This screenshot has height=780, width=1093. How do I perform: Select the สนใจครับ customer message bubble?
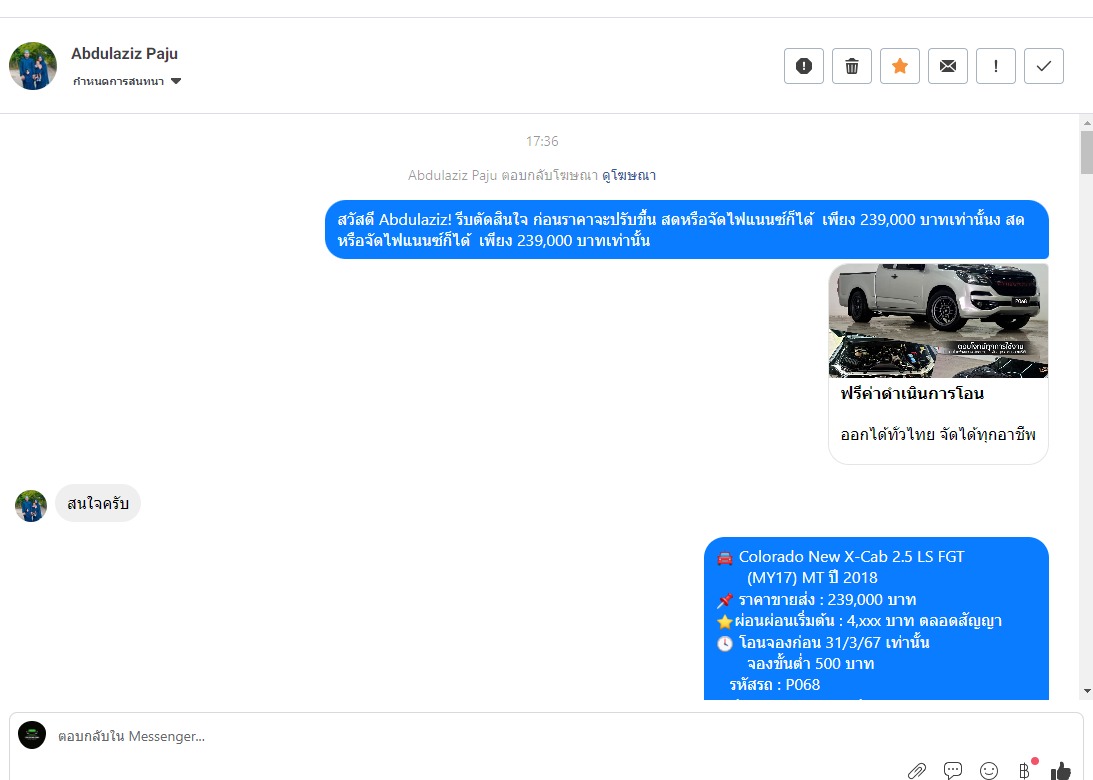click(x=98, y=503)
